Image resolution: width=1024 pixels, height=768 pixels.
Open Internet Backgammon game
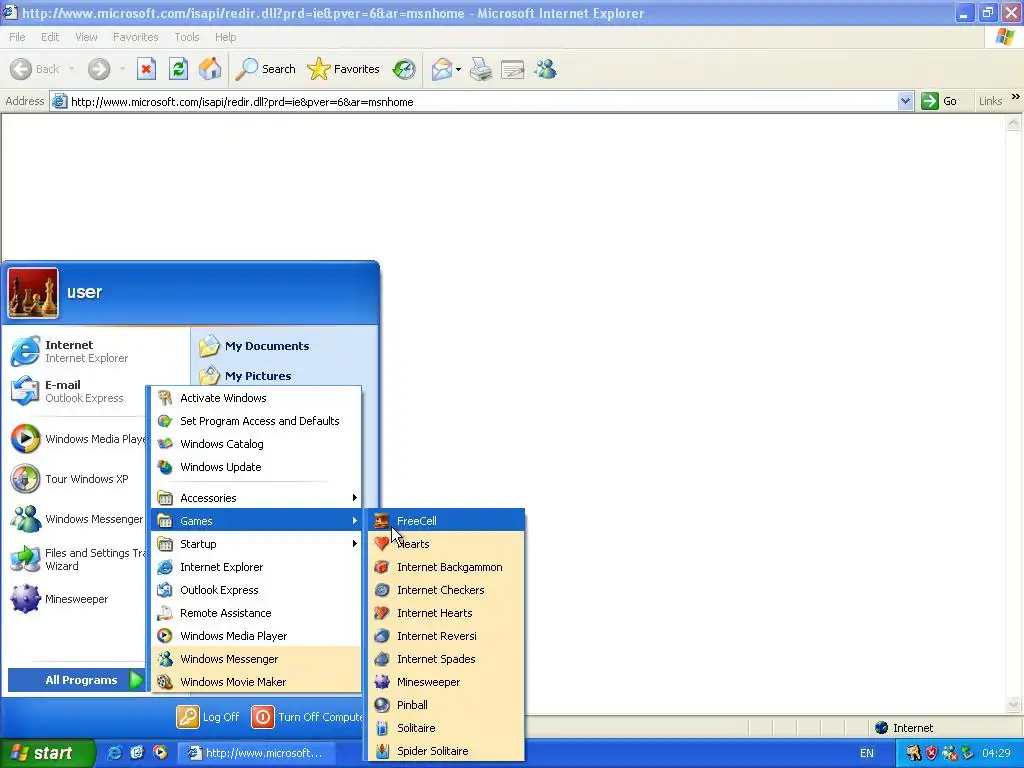pos(446,567)
